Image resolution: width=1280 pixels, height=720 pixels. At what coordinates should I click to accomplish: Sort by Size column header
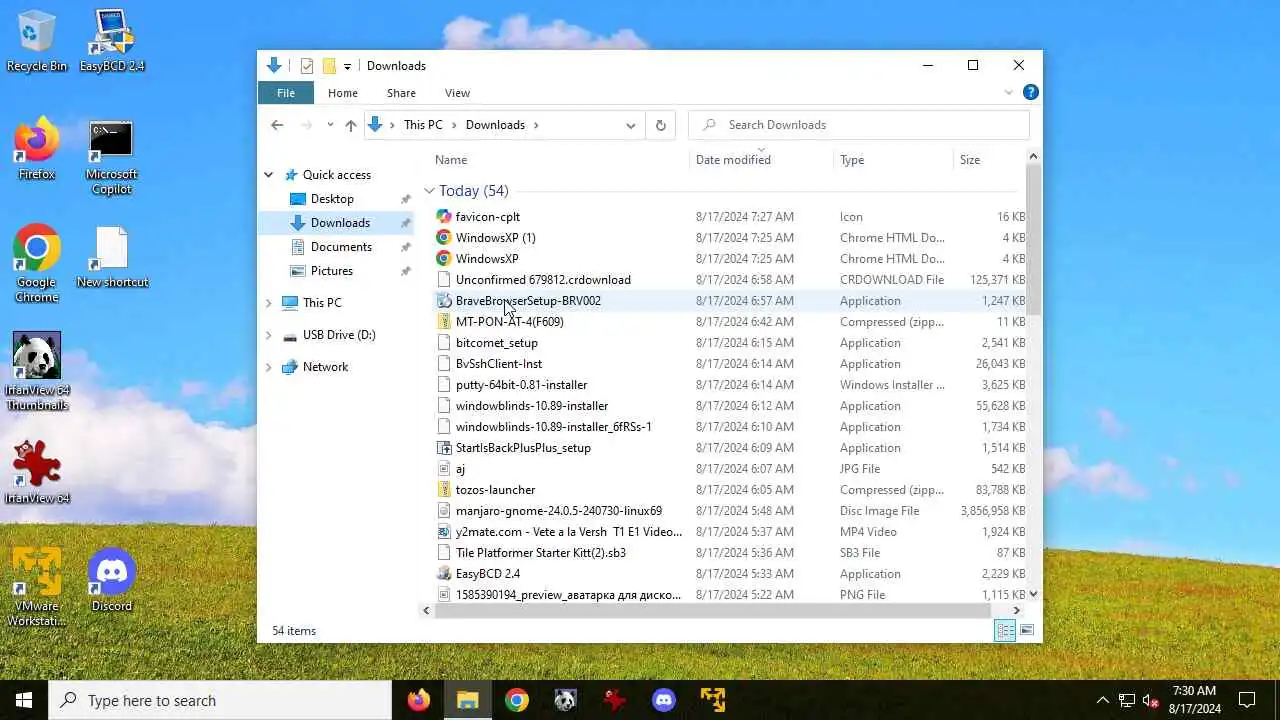click(989, 160)
